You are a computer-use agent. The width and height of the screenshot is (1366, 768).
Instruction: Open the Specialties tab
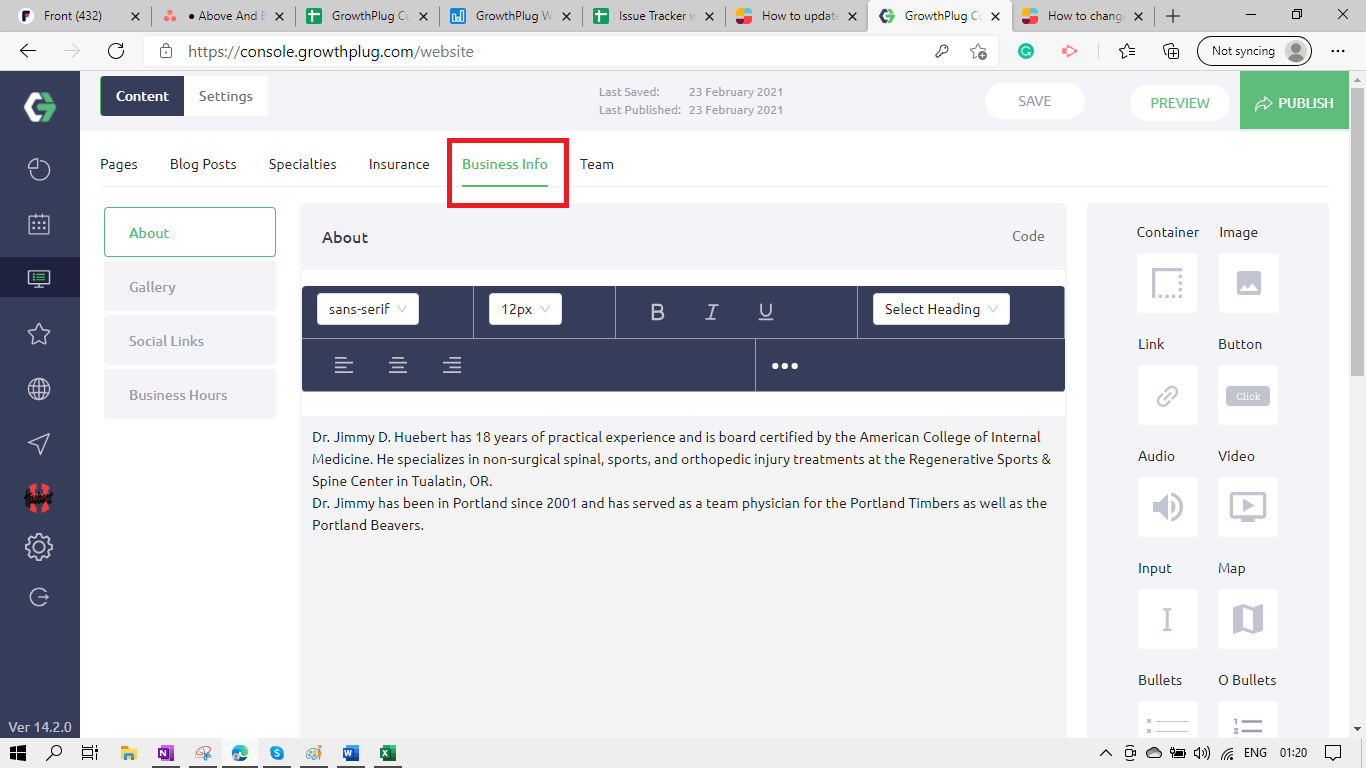click(x=303, y=164)
